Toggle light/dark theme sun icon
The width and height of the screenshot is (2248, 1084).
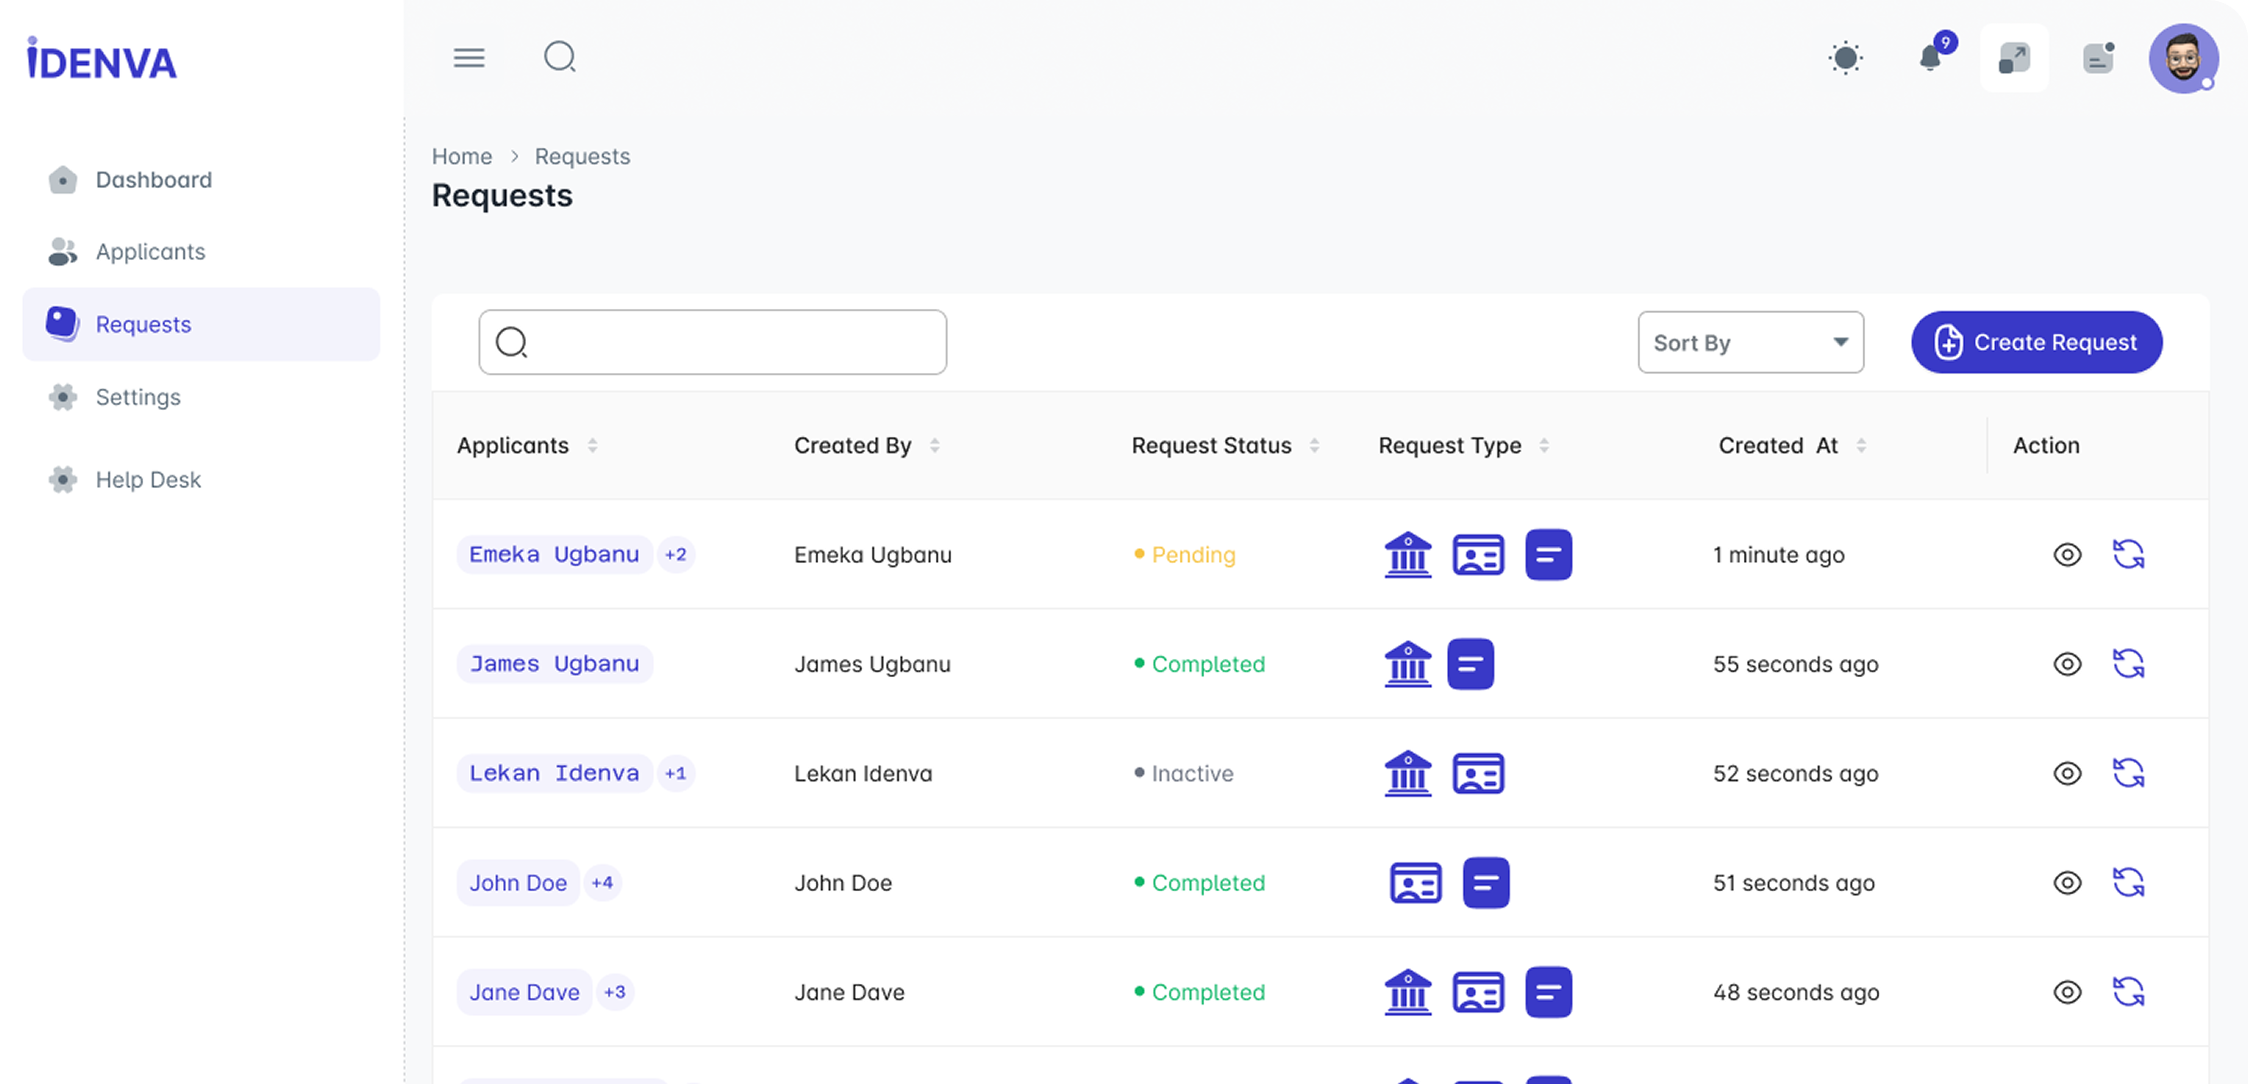point(1845,58)
